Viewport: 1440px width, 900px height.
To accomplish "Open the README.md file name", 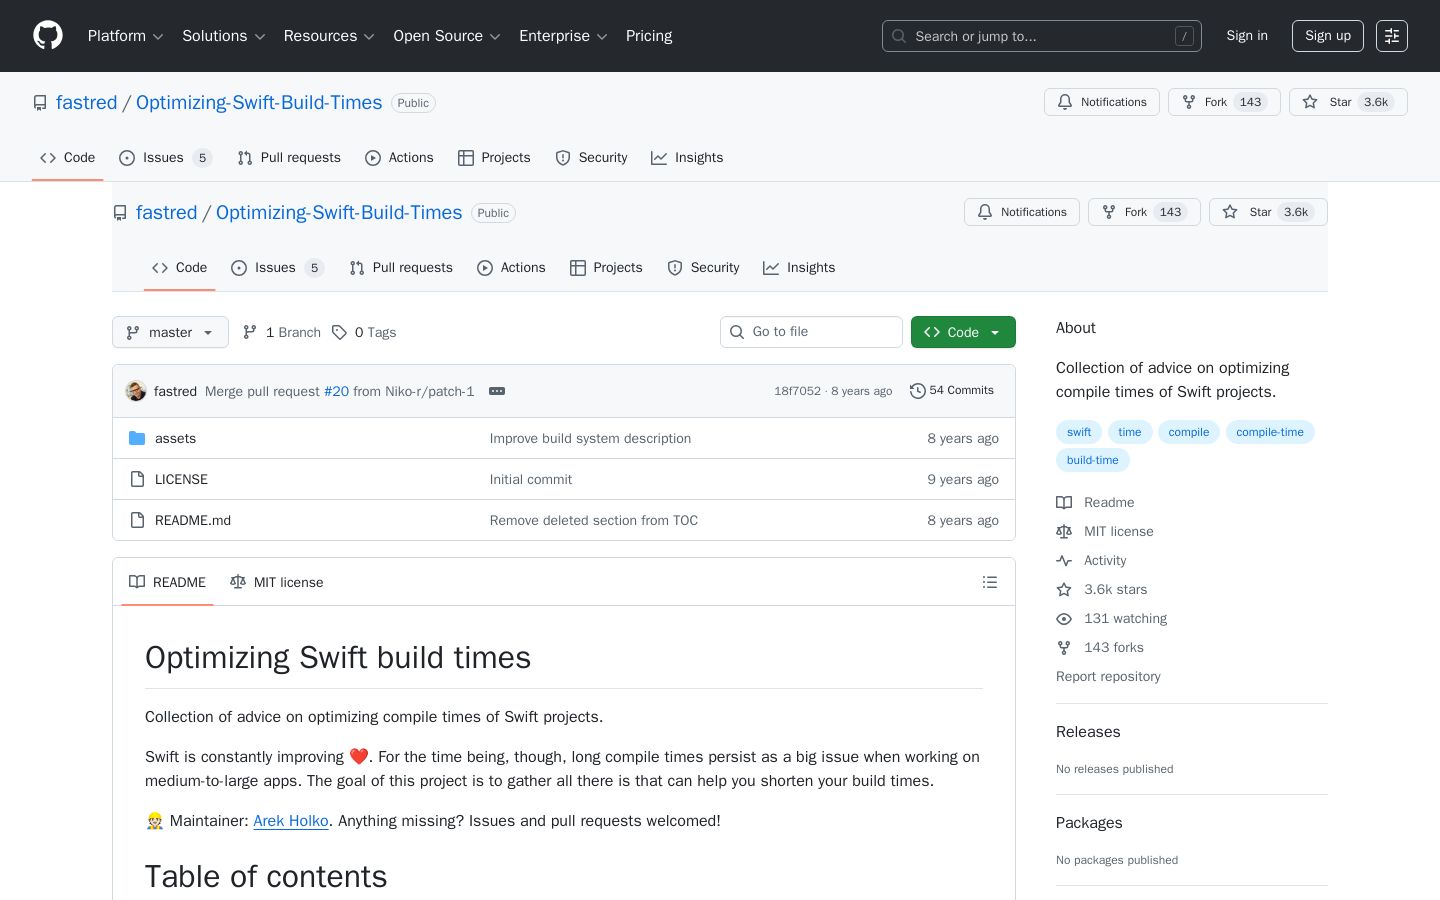I will click(193, 520).
